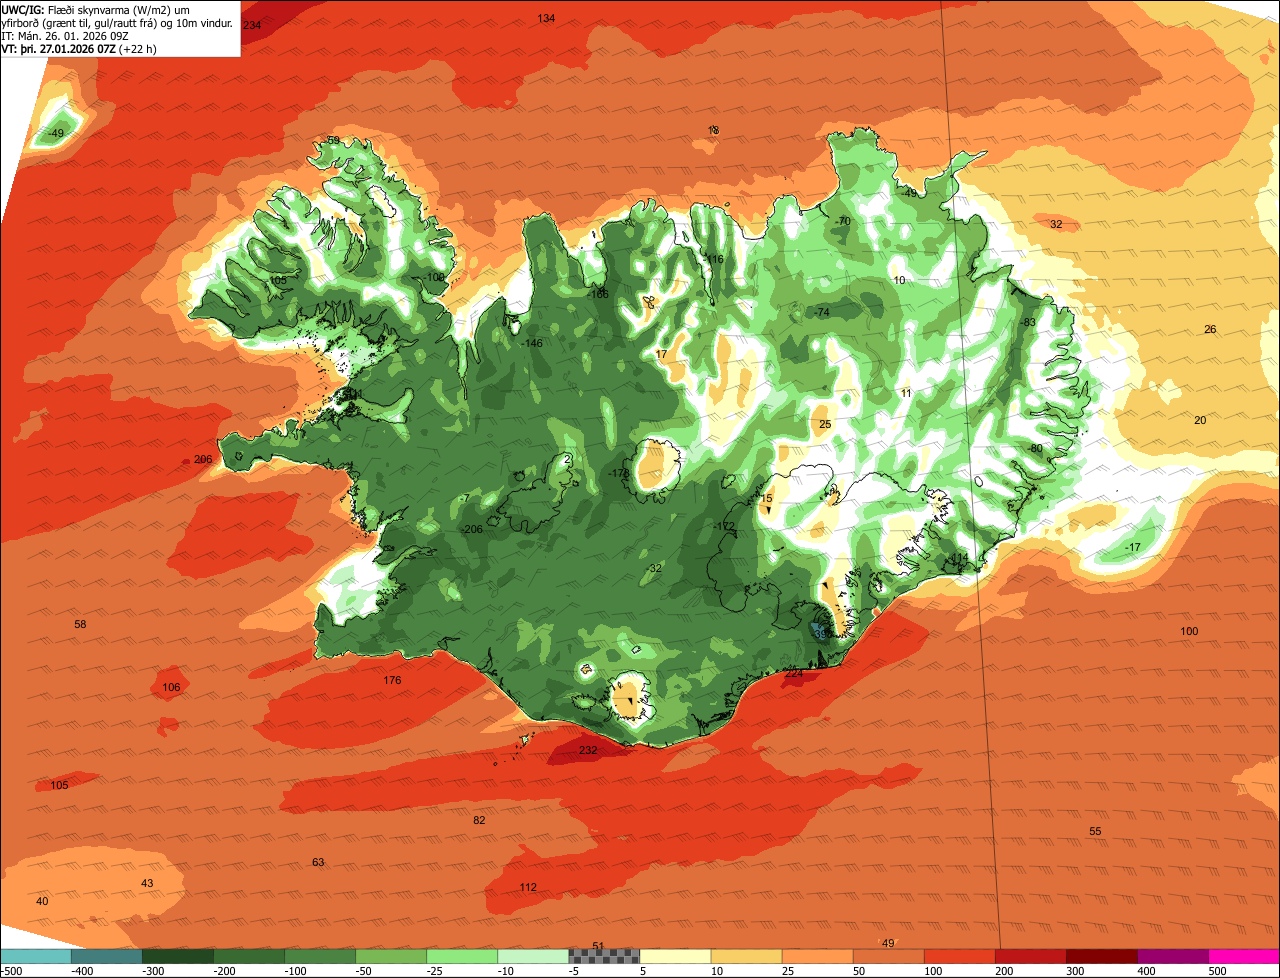1280x978 pixels.
Task: Click the ocean value '55'
Action: pos(1095,832)
